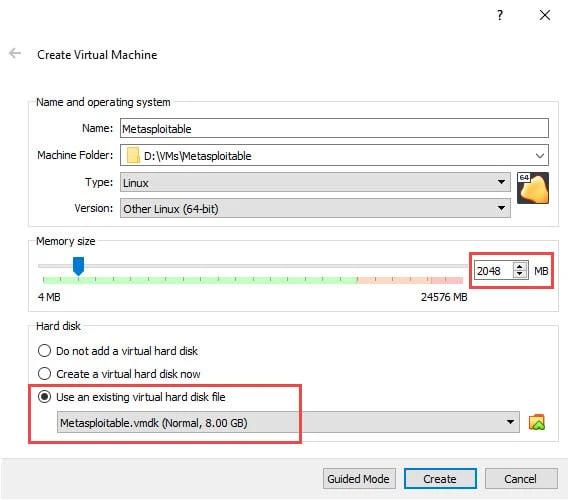Choose a virtual hard disk file icon
569x500 pixels.
[537, 422]
